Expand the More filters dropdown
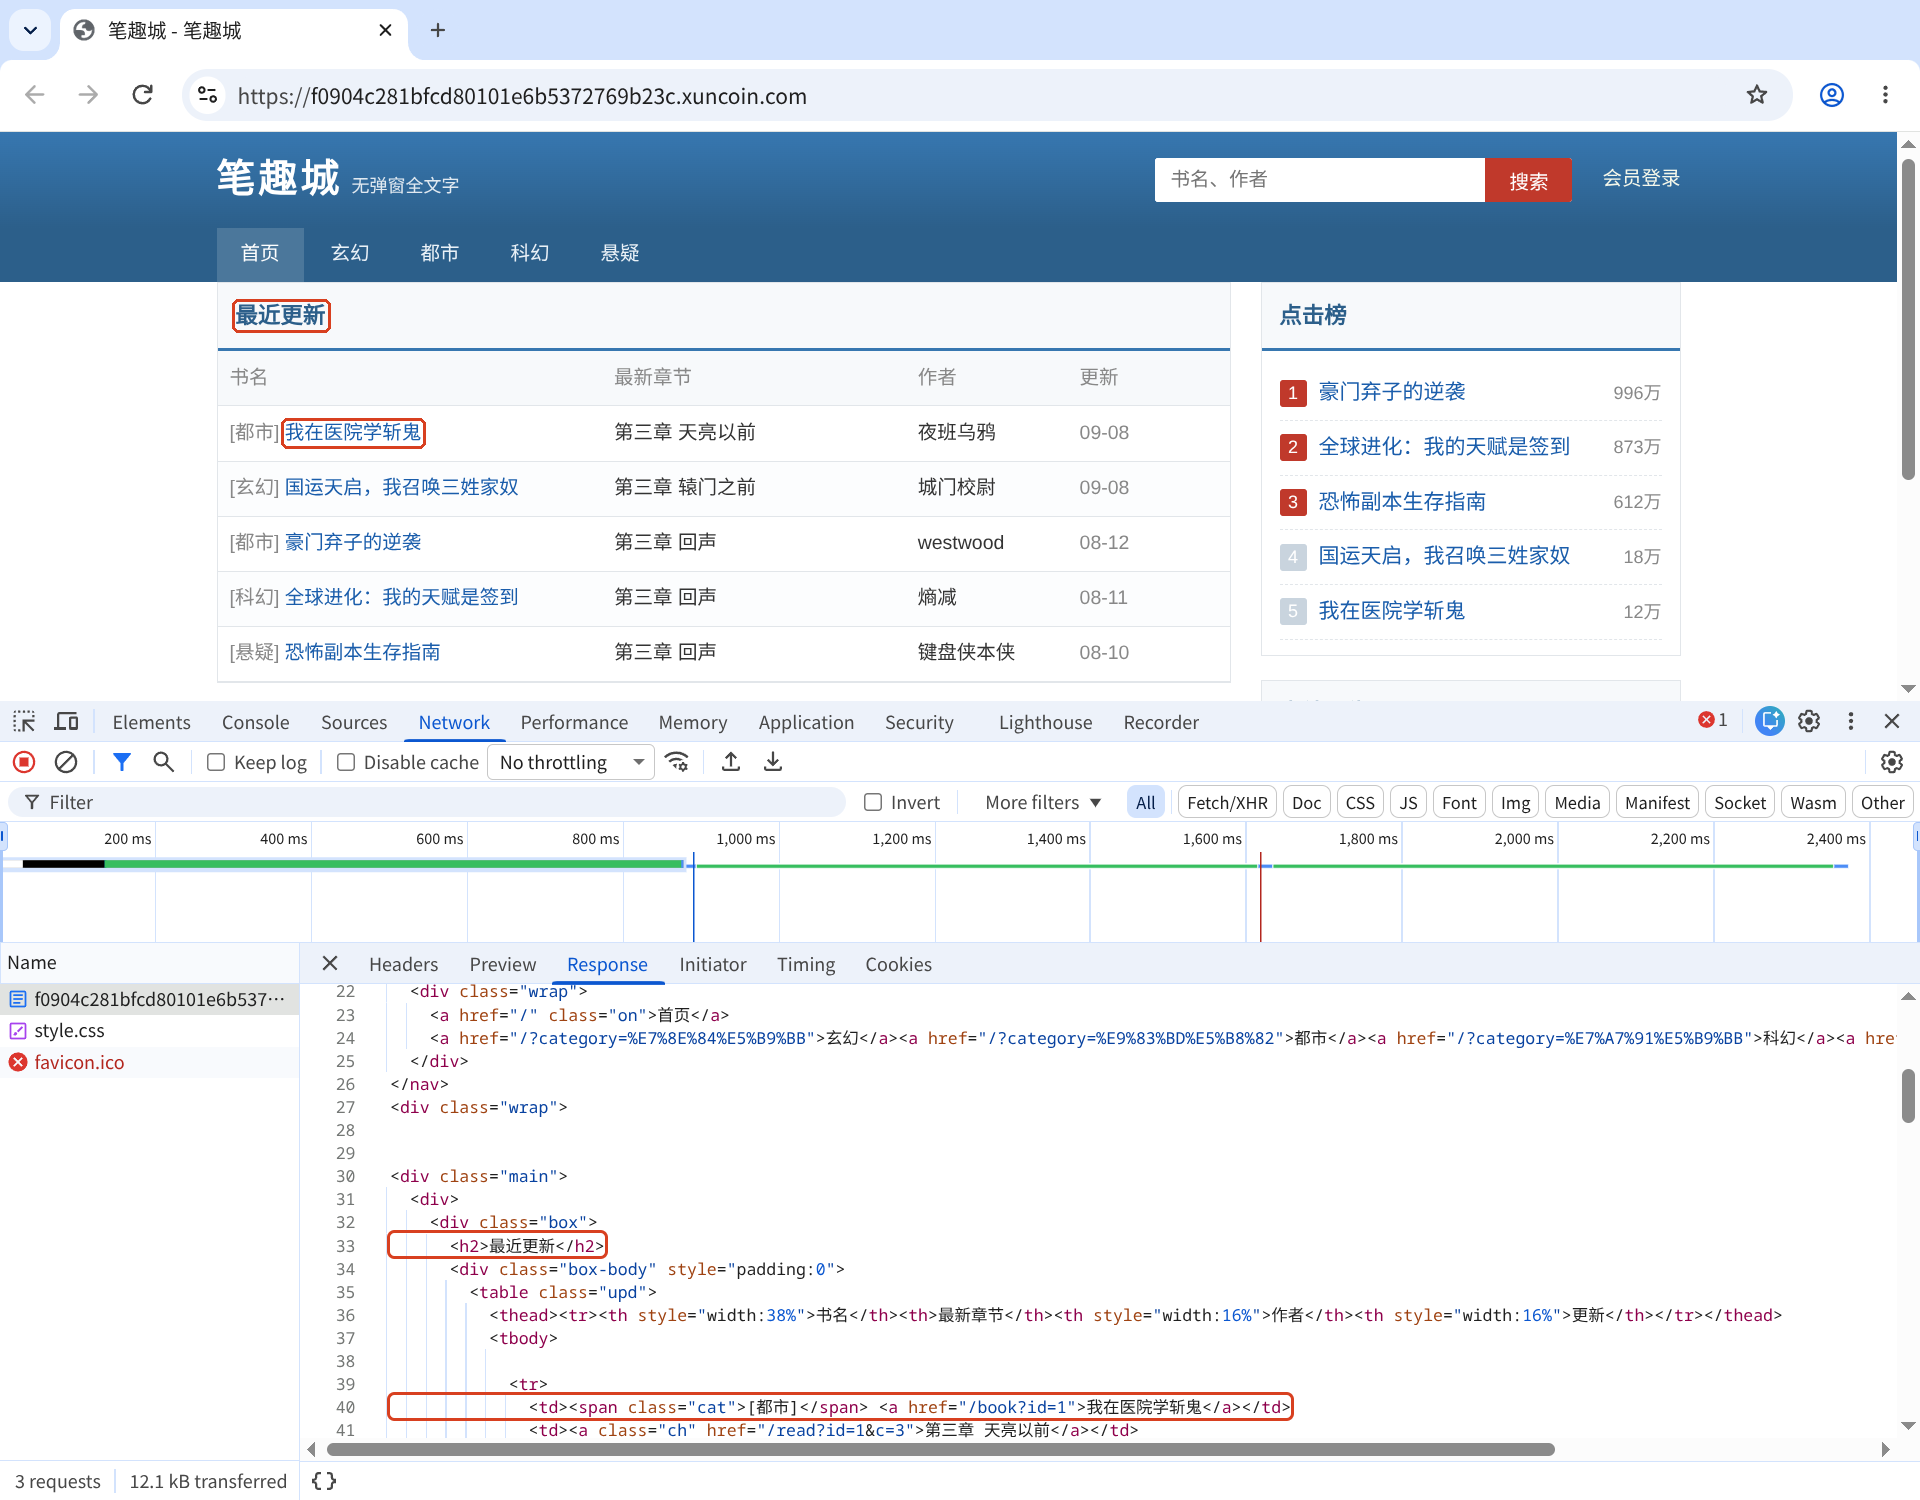The height and width of the screenshot is (1500, 1920). point(1042,802)
